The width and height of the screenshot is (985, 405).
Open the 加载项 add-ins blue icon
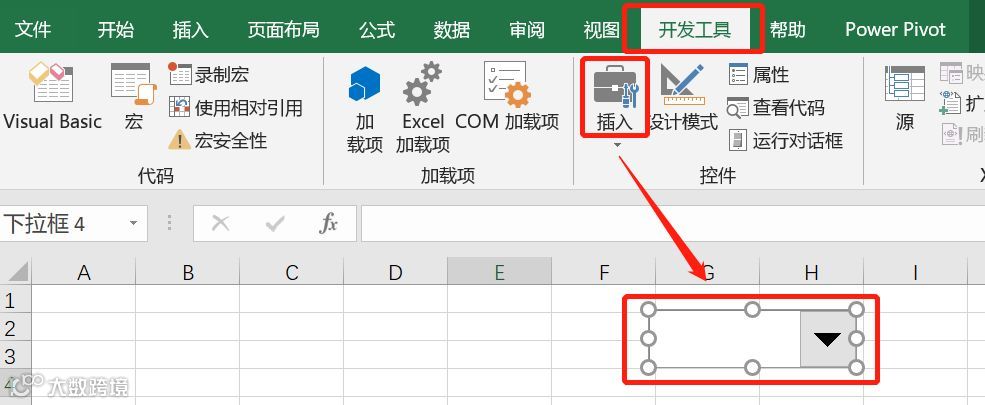(364, 108)
